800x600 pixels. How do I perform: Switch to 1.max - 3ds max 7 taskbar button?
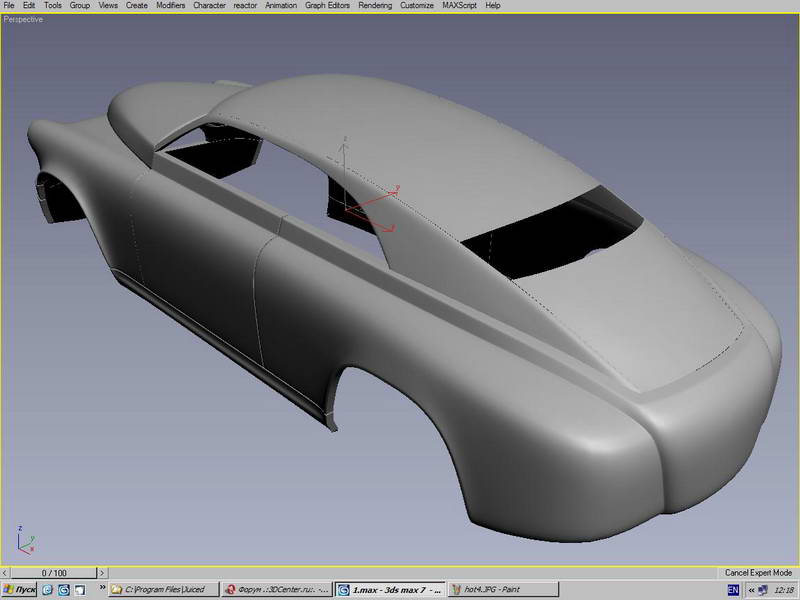point(390,590)
